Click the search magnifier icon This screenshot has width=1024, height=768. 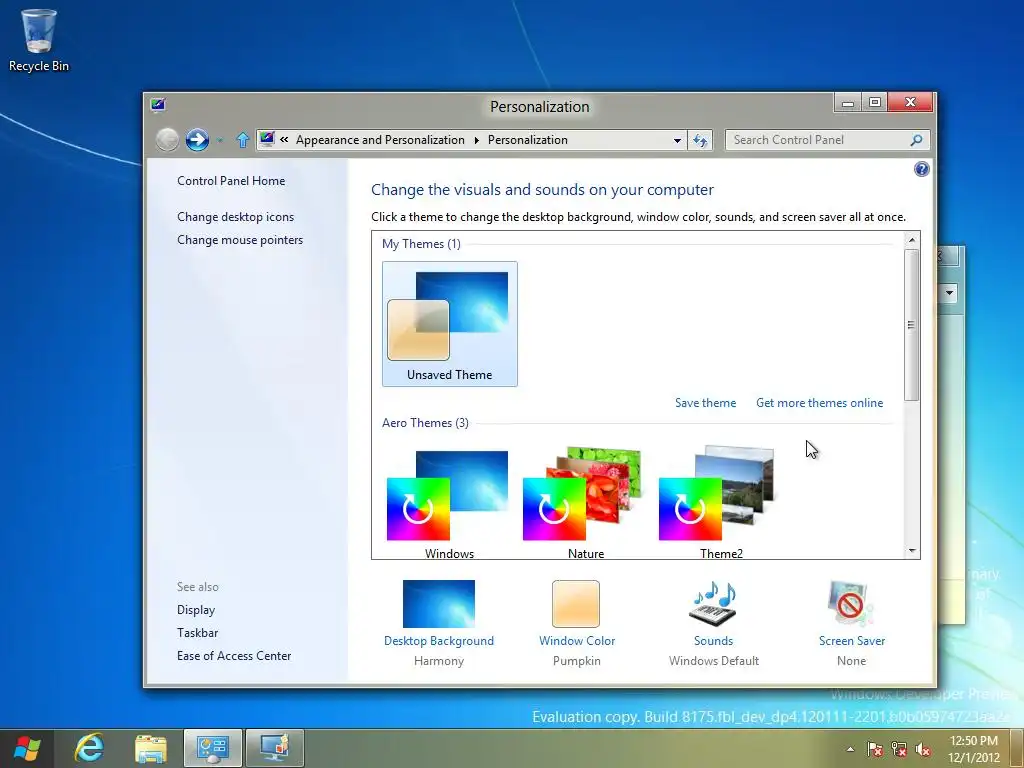916,140
